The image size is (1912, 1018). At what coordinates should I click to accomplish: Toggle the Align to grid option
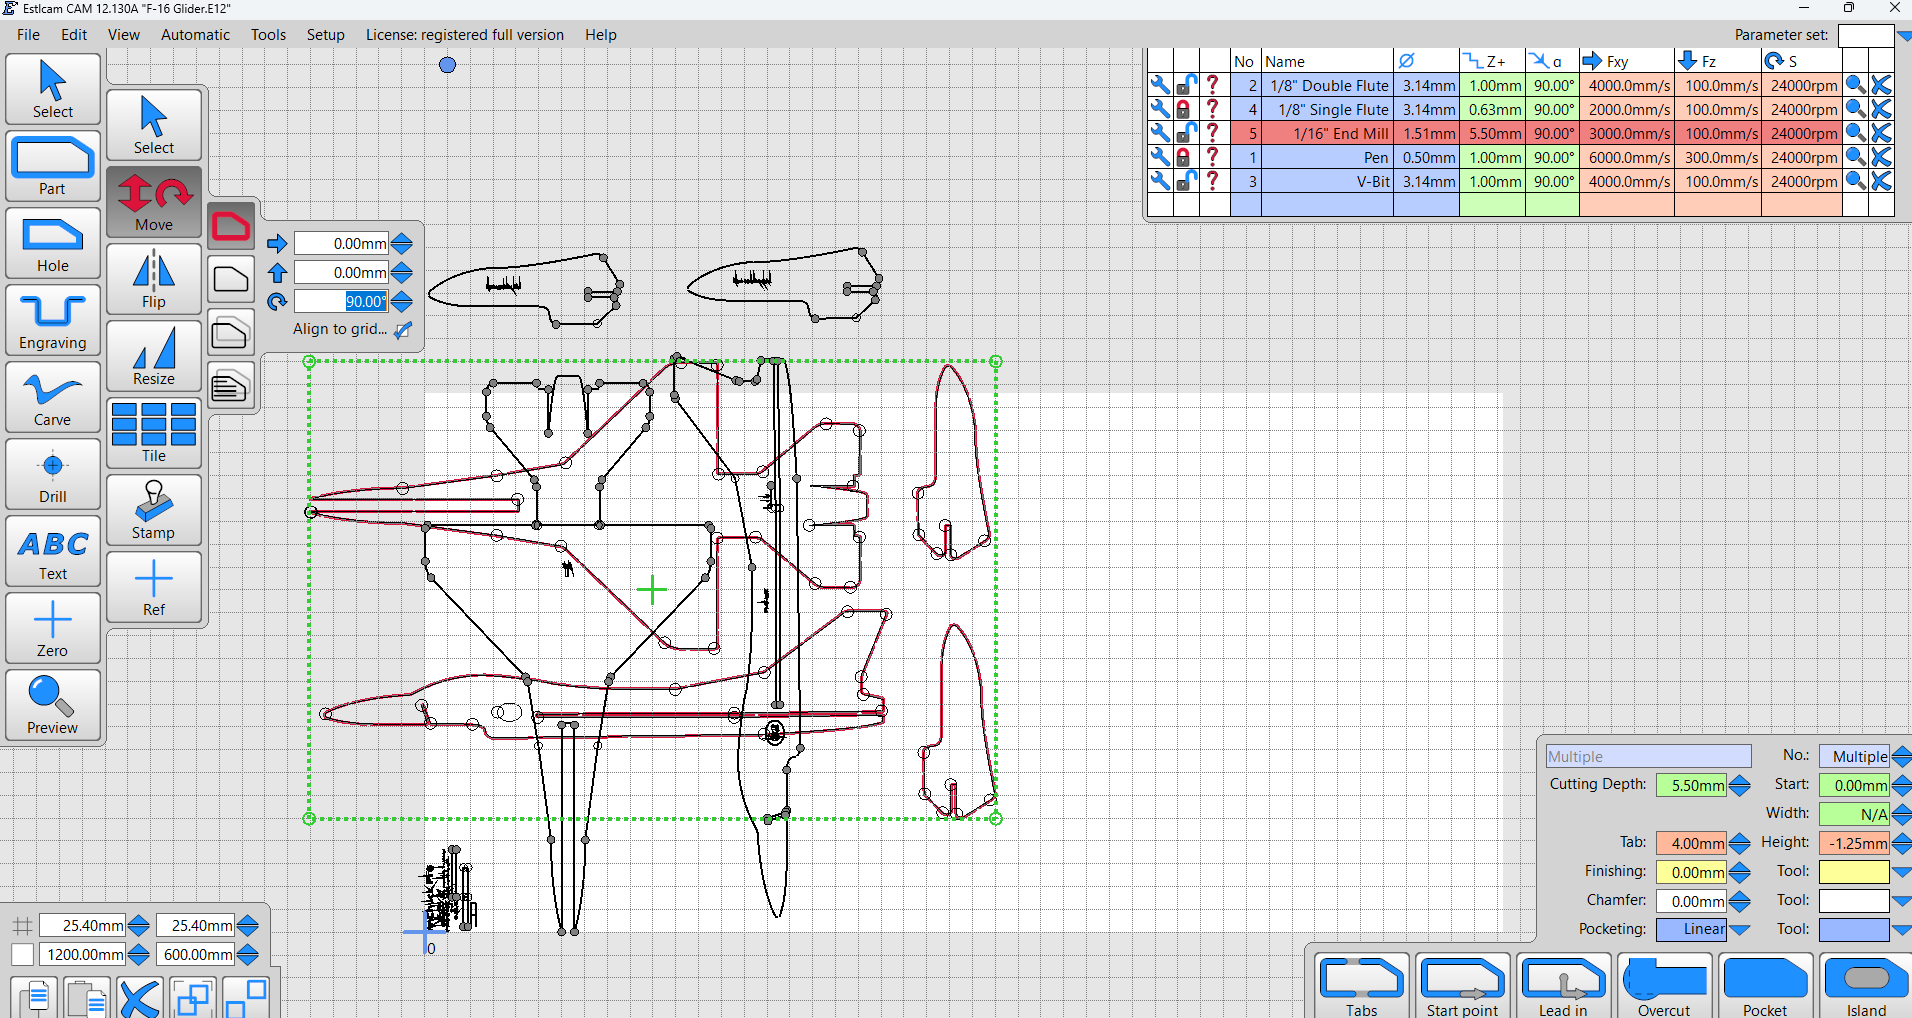pyautogui.click(x=403, y=330)
